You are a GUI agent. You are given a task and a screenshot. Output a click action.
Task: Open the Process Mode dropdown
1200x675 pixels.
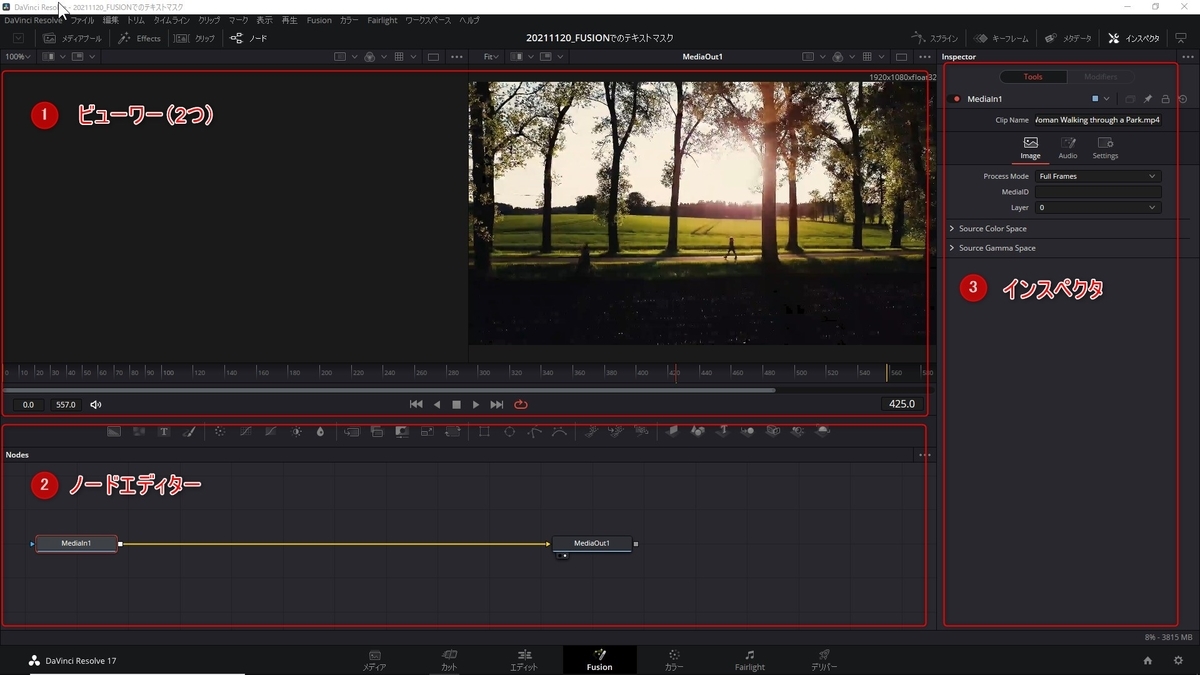[x=1097, y=176]
